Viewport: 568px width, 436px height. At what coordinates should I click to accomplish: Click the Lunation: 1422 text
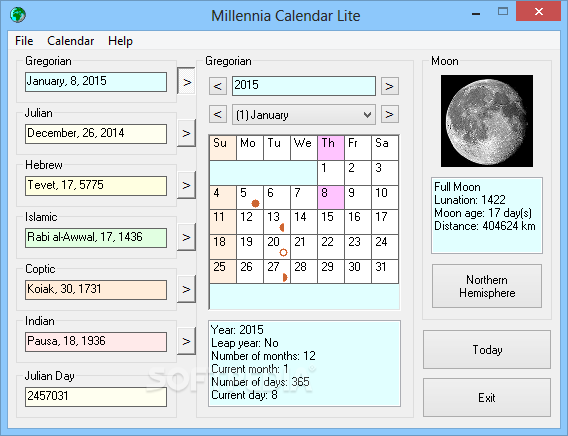pos(470,200)
